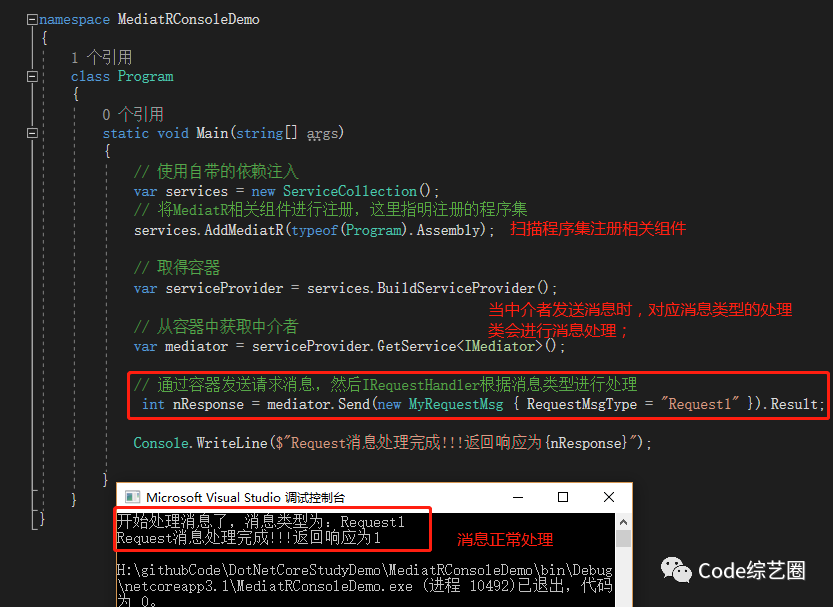Maximize the debug console window

click(563, 497)
